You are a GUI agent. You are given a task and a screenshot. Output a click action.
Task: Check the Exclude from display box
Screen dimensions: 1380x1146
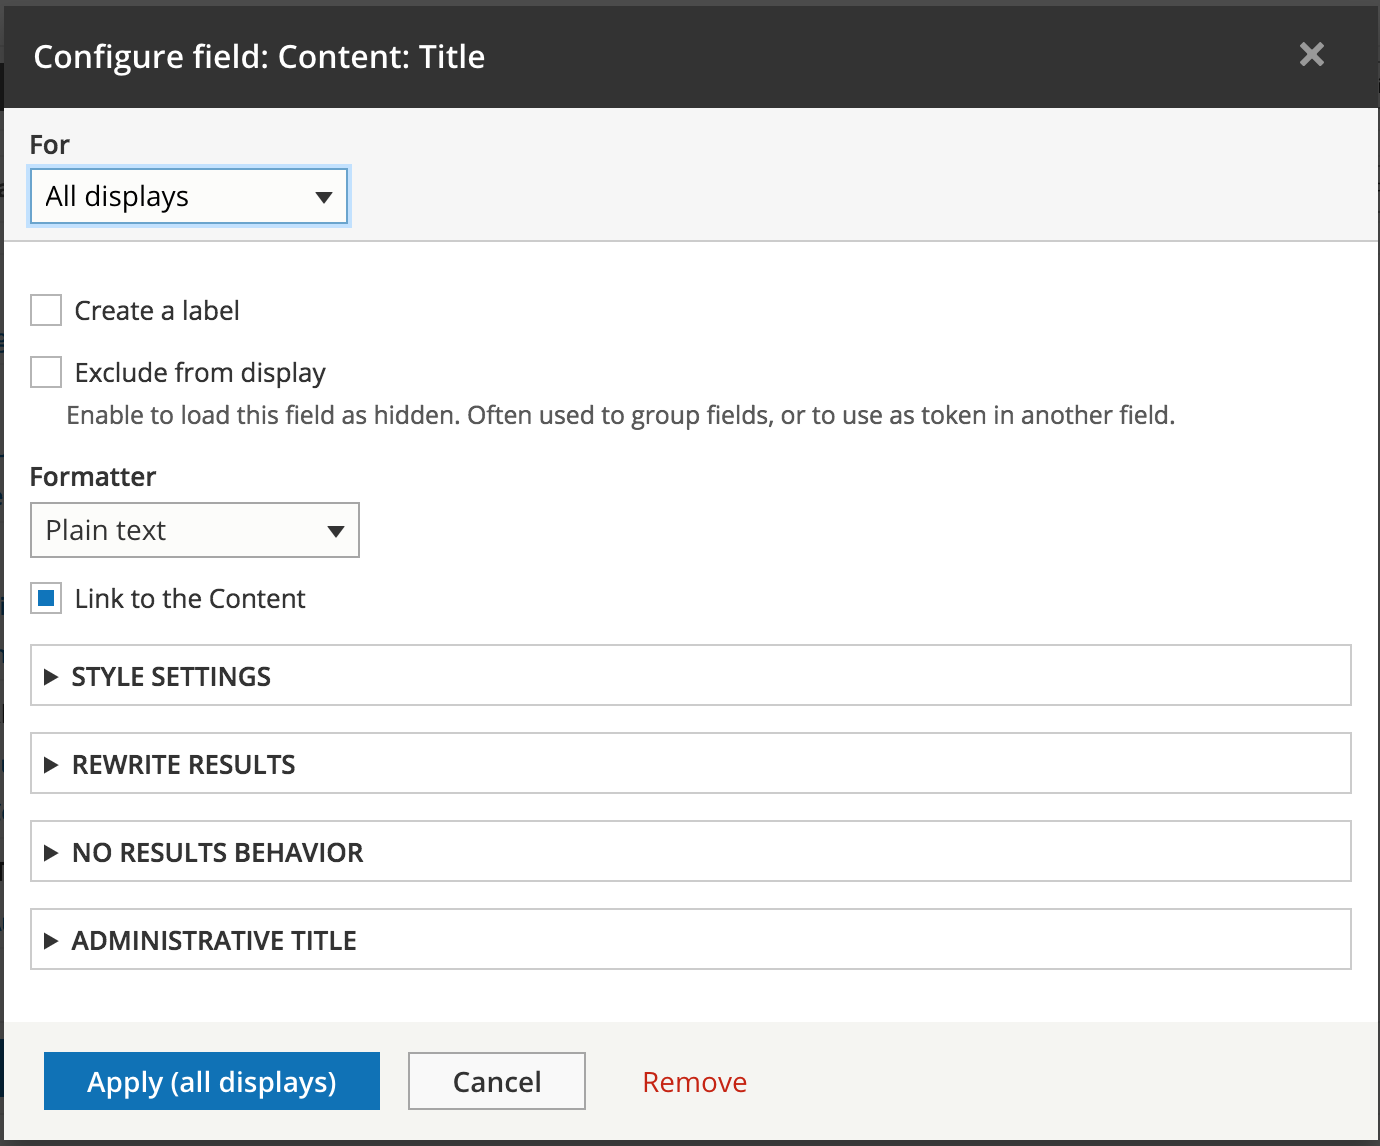[x=46, y=372]
